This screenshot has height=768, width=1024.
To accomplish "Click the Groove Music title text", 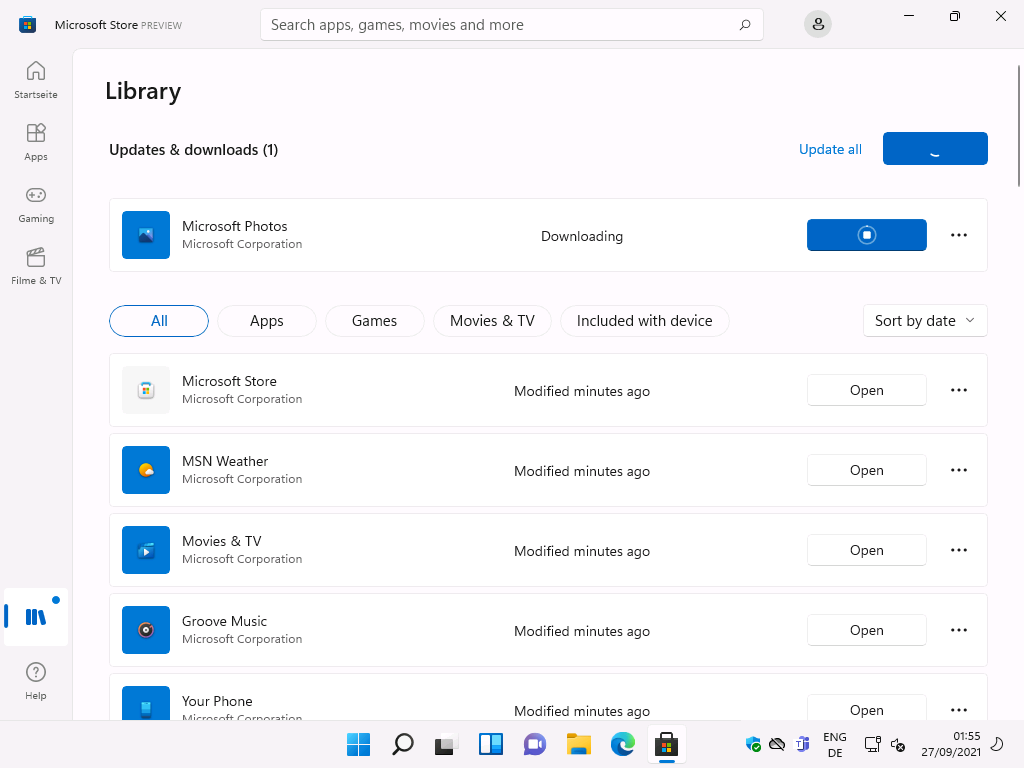I will [x=224, y=621].
